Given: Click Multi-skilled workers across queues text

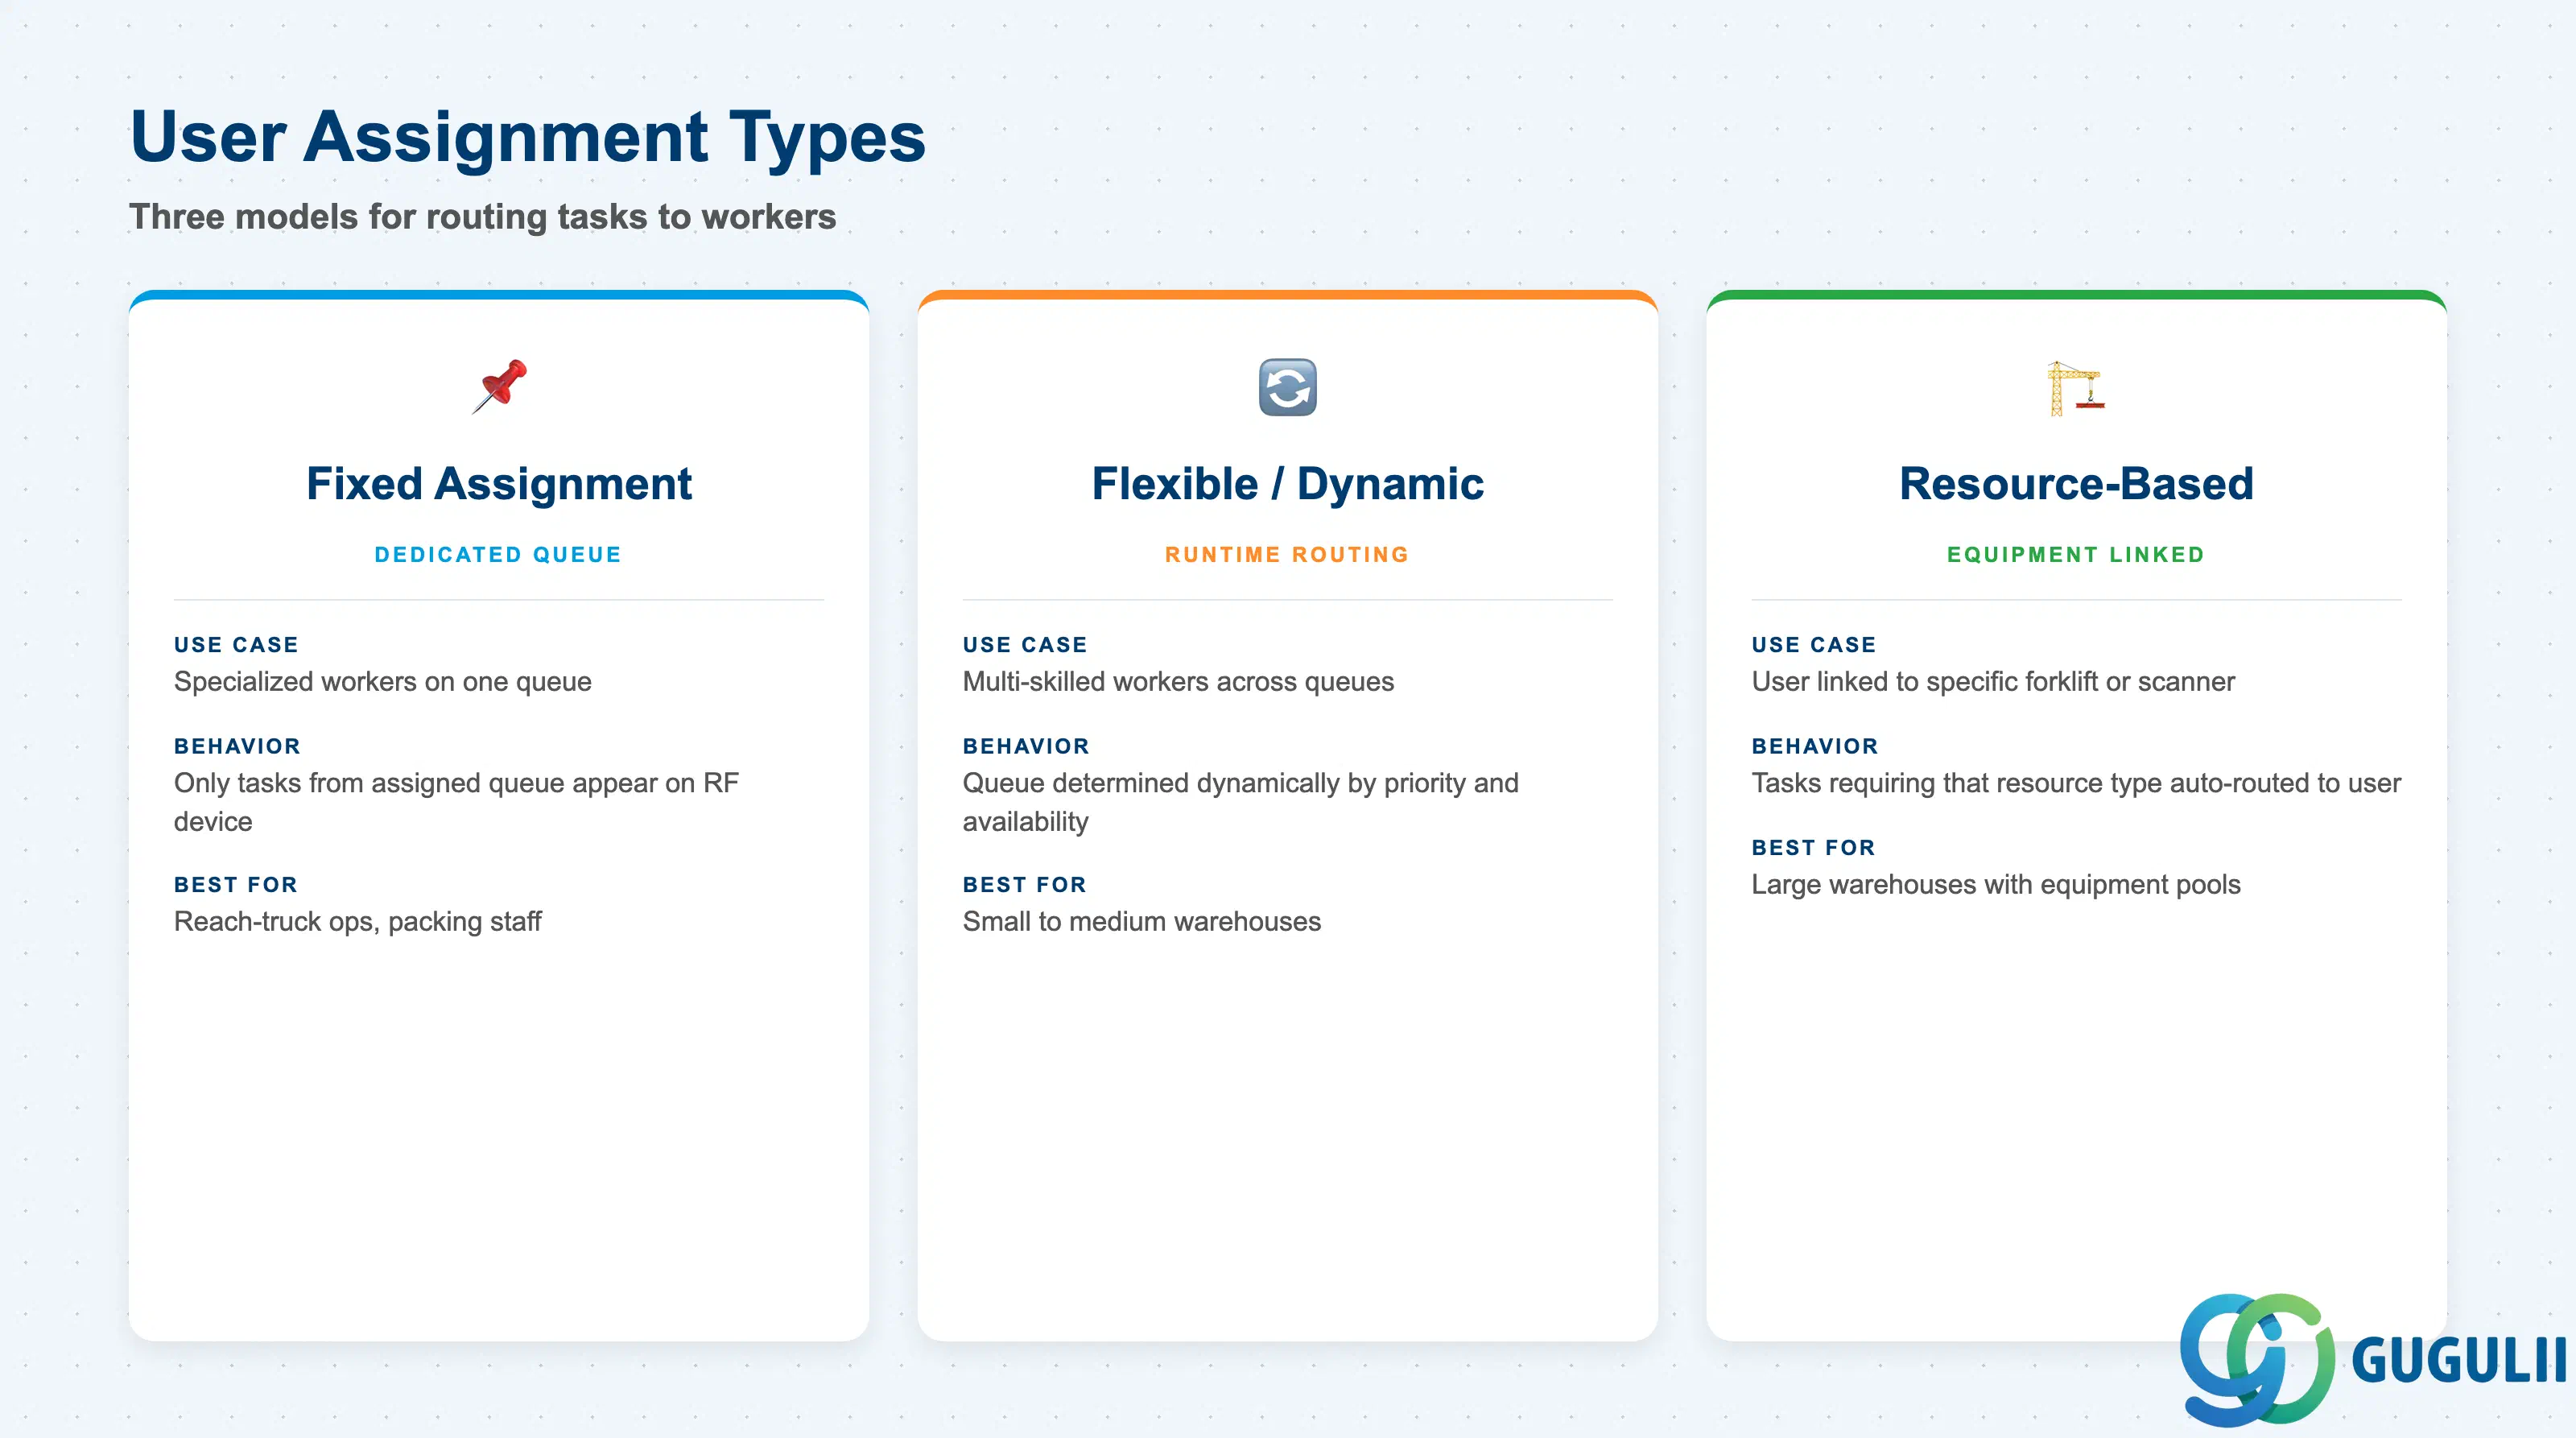Looking at the screenshot, I should tap(1178, 682).
